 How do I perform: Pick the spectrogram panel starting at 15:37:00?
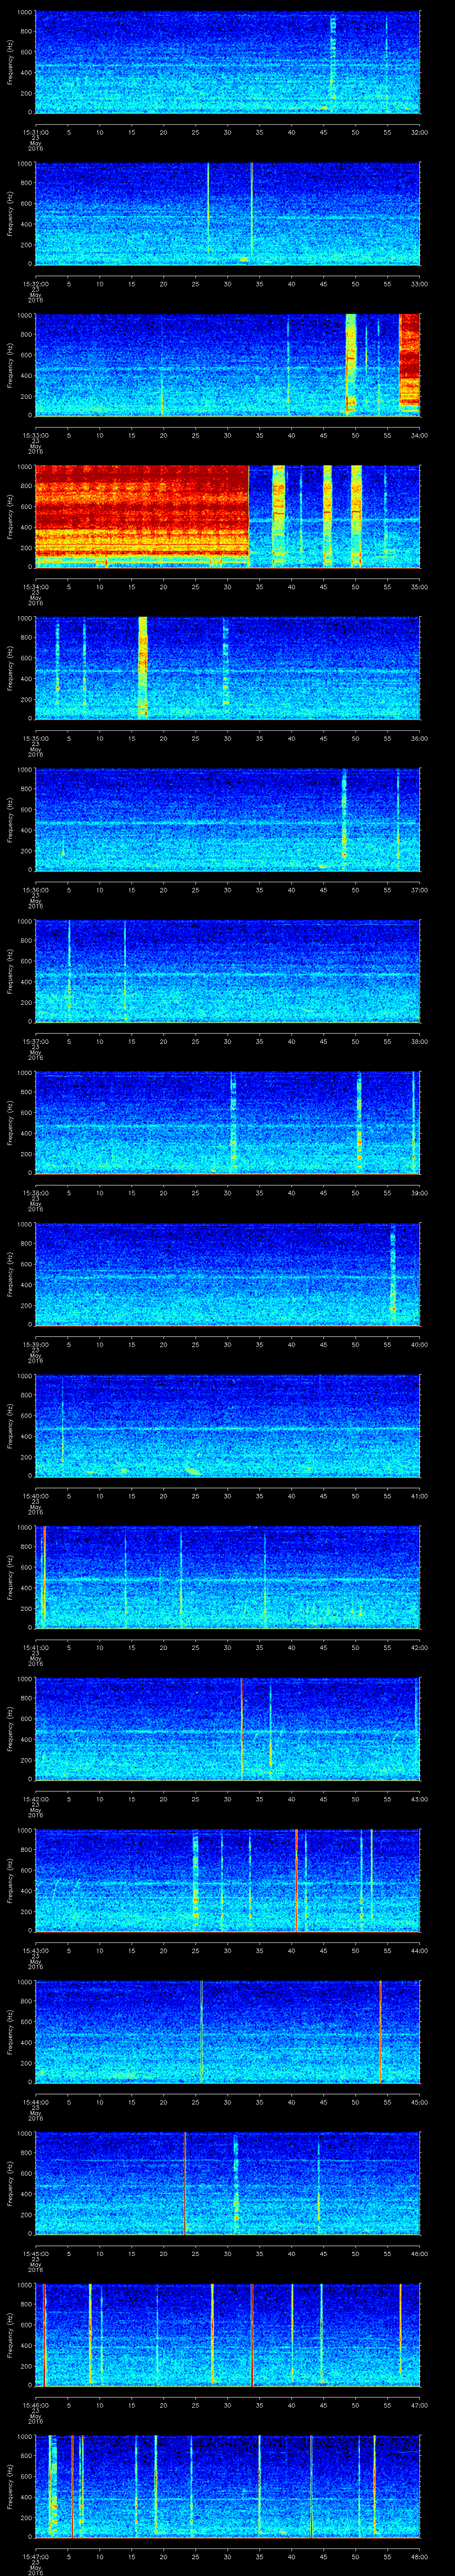pyautogui.click(x=227, y=971)
